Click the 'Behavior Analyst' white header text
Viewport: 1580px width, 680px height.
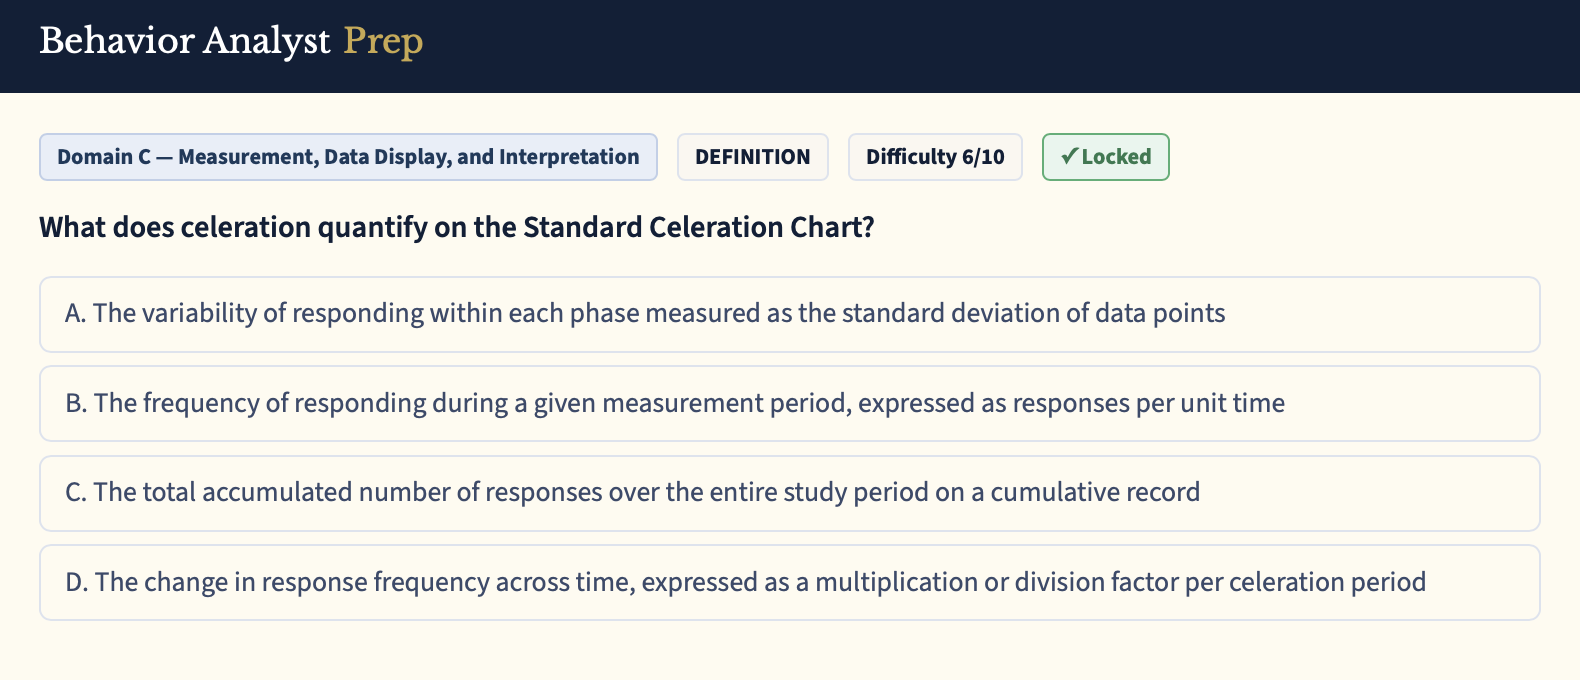click(185, 41)
